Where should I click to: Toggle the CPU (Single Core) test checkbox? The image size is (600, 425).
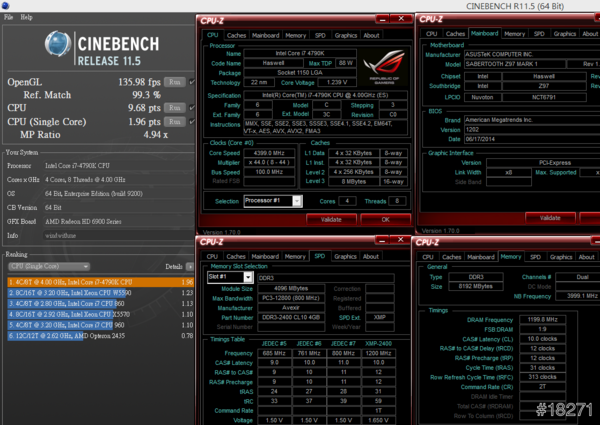pyautogui.click(x=192, y=122)
